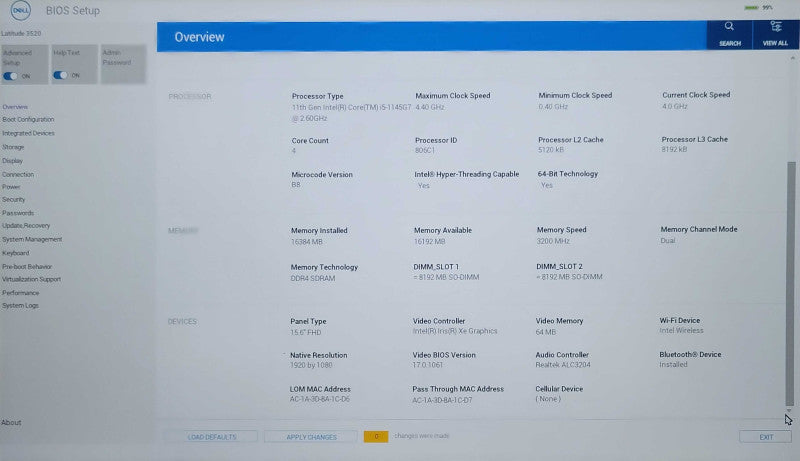Click the scrollbar down arrow
Viewport: 800px width, 461px height.
click(x=789, y=411)
